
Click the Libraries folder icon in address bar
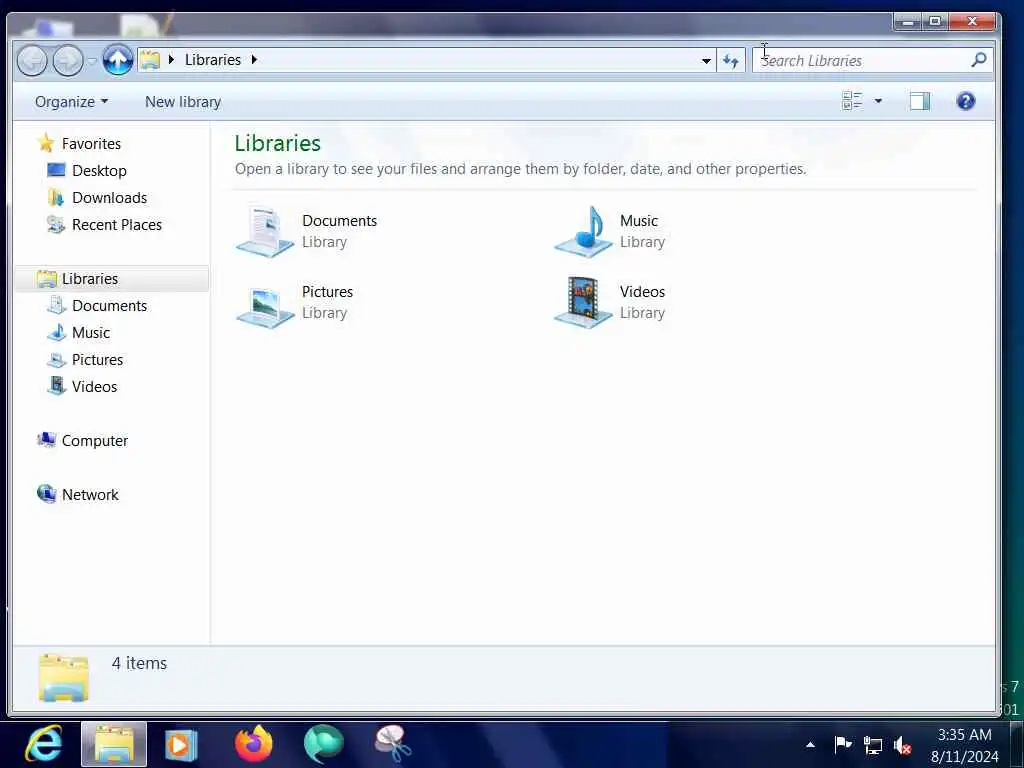pos(150,60)
